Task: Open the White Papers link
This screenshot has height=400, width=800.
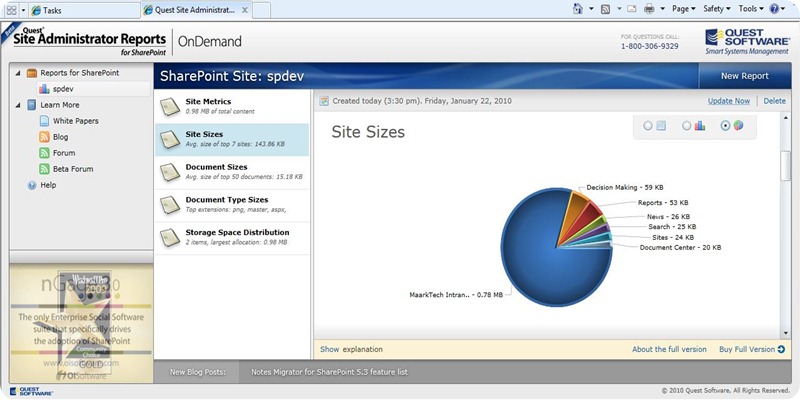Action: (76, 121)
